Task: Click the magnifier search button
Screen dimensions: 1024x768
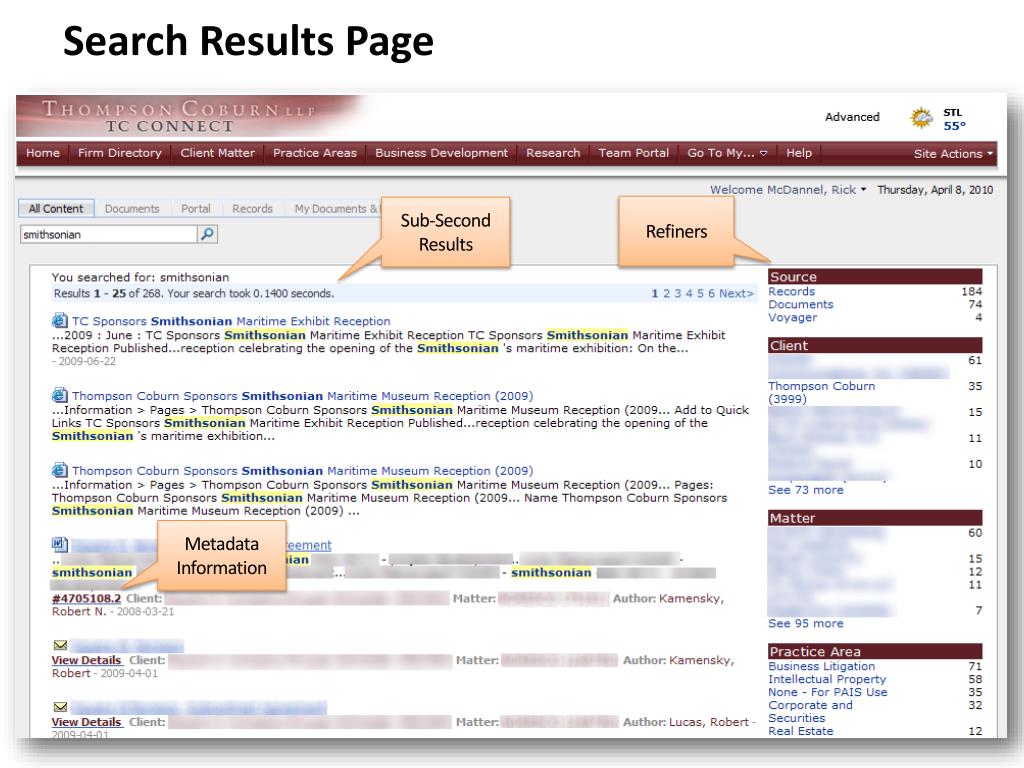Action: 207,234
